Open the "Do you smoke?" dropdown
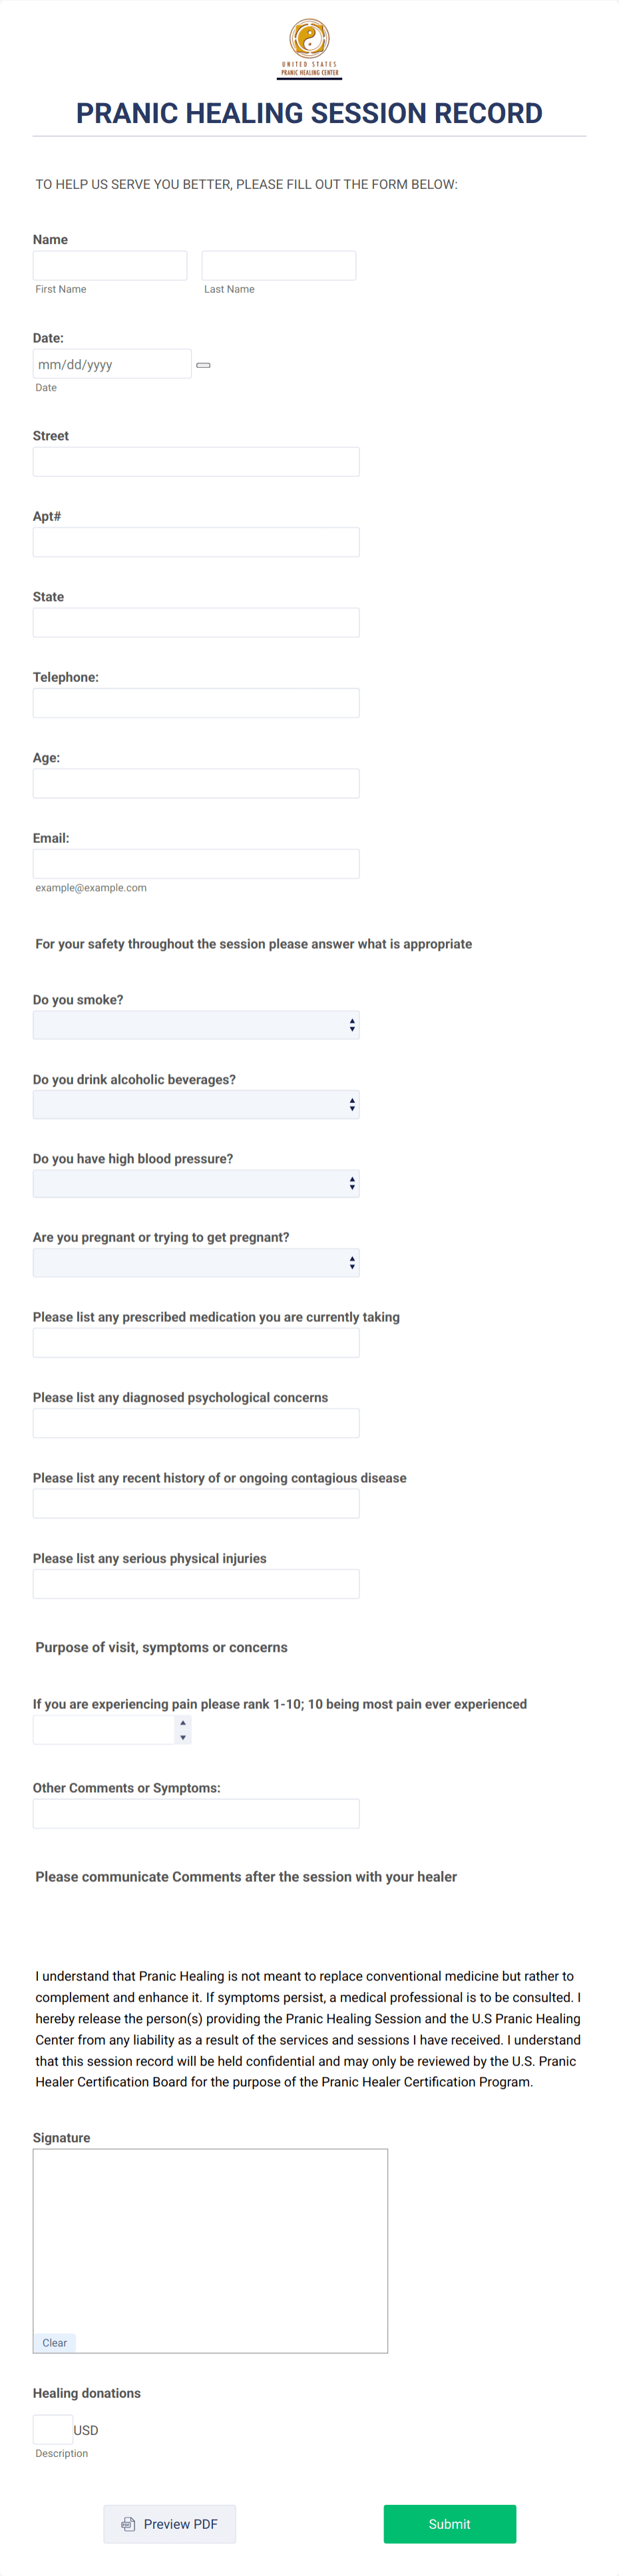This screenshot has height=2576, width=619. click(196, 1024)
